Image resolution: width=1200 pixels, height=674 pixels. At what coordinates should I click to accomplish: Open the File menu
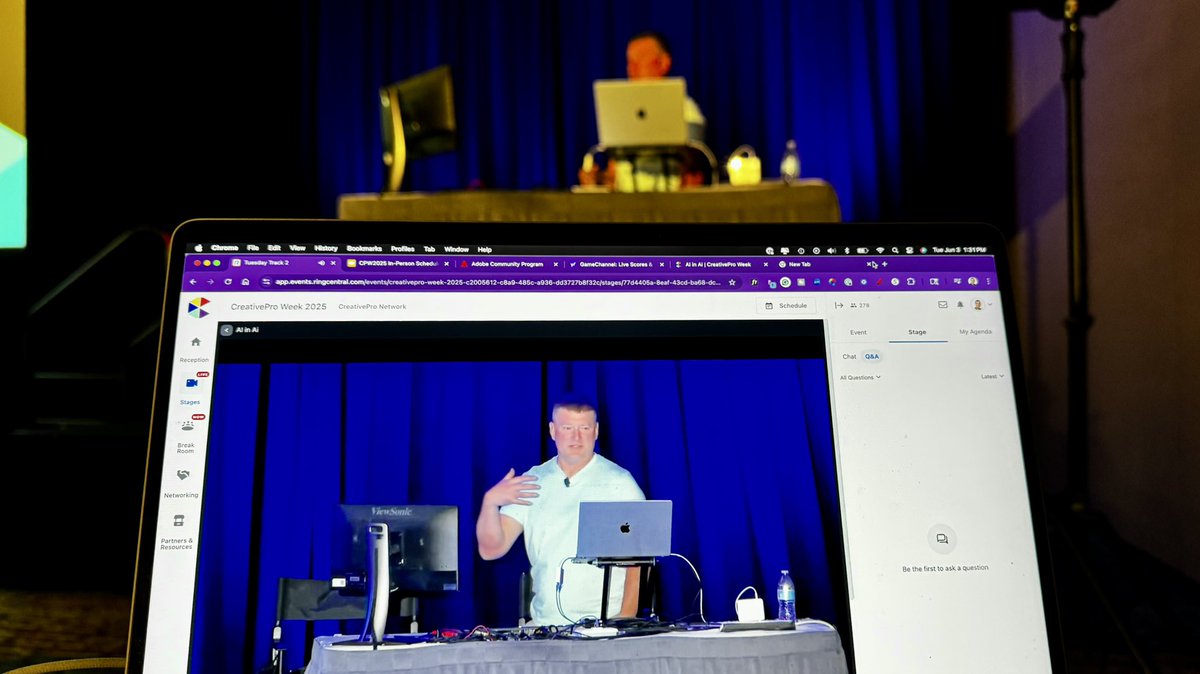(253, 248)
